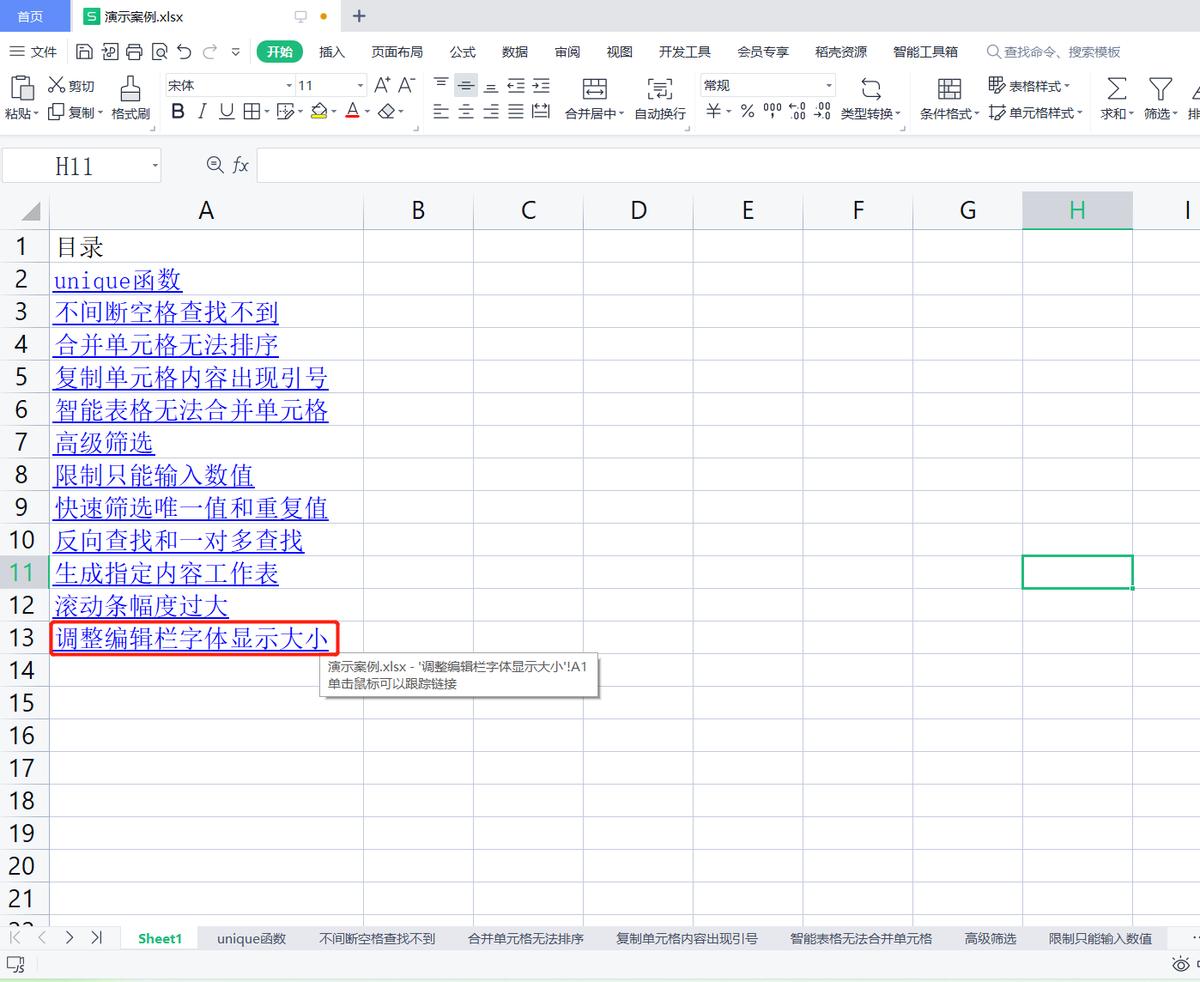Undo the last action
The height and width of the screenshot is (982, 1200).
point(184,52)
